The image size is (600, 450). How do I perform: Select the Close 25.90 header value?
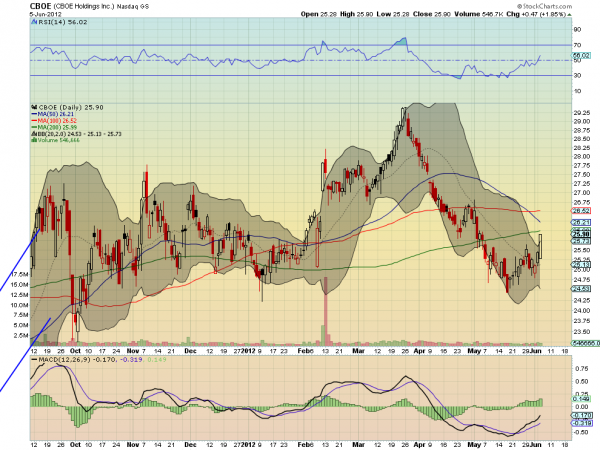(432, 14)
